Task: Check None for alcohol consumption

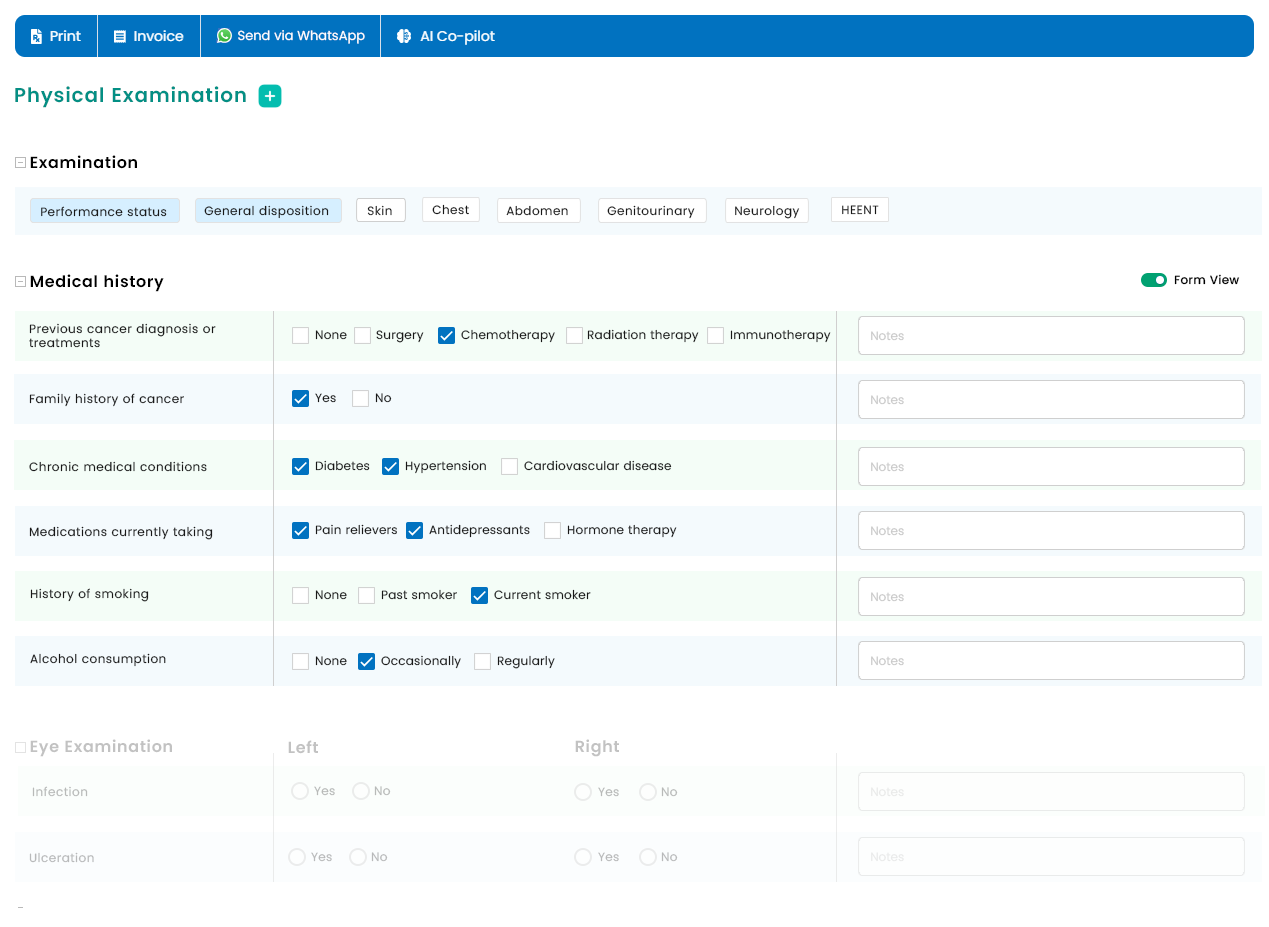Action: pyautogui.click(x=300, y=661)
